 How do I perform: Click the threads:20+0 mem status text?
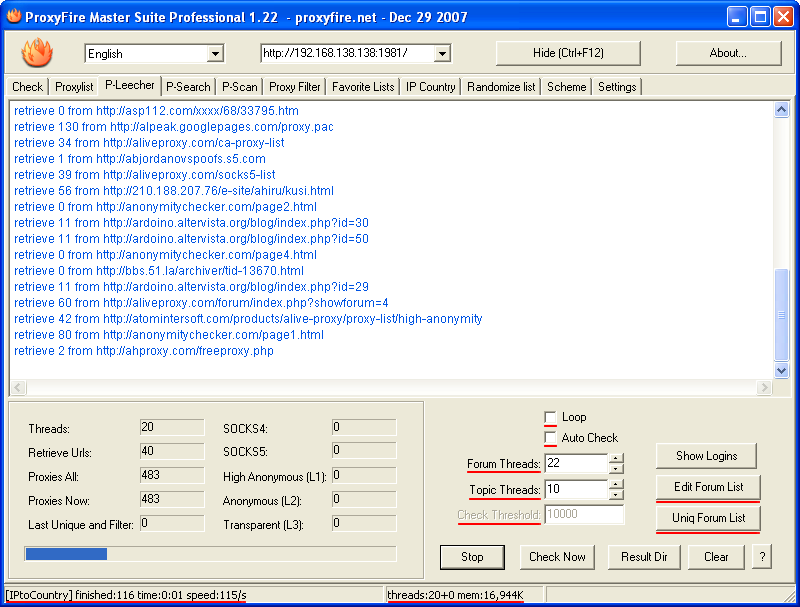coord(455,595)
